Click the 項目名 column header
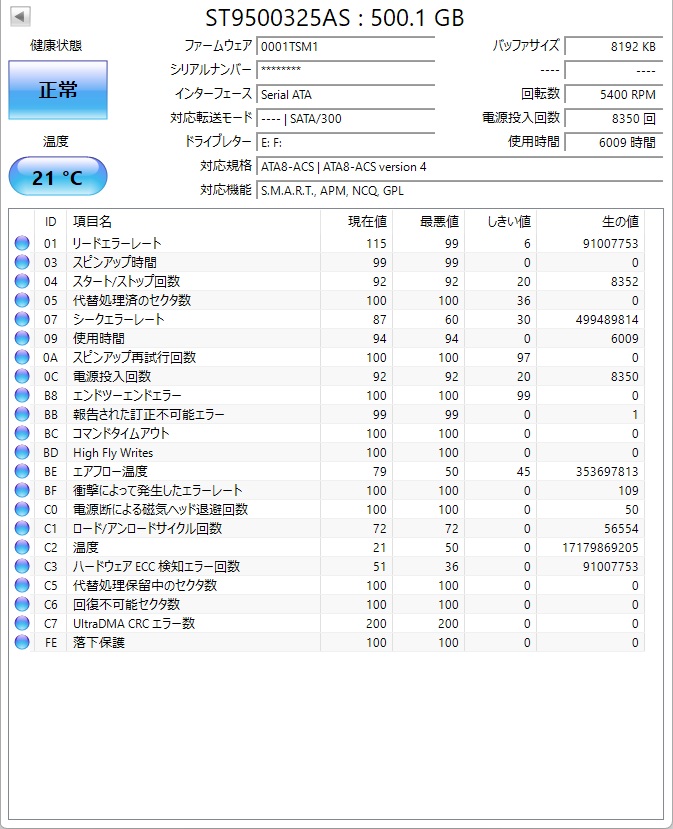 click(x=93, y=221)
